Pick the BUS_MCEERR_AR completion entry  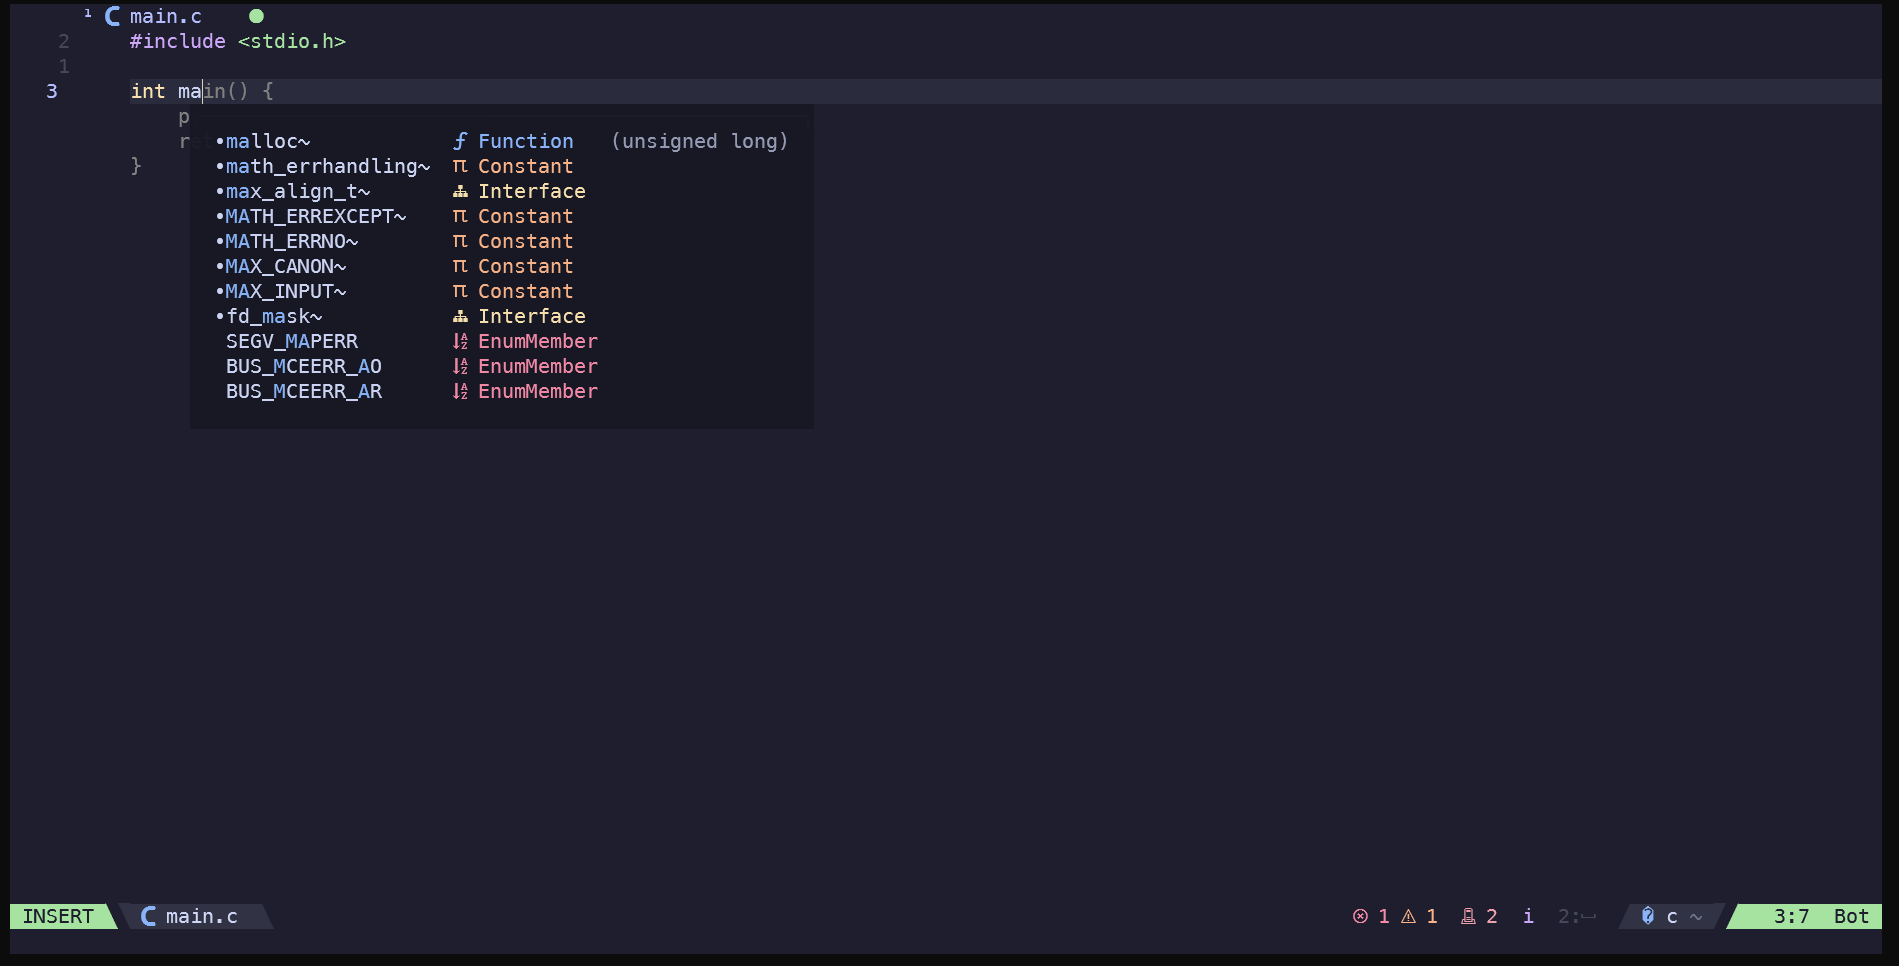point(303,391)
